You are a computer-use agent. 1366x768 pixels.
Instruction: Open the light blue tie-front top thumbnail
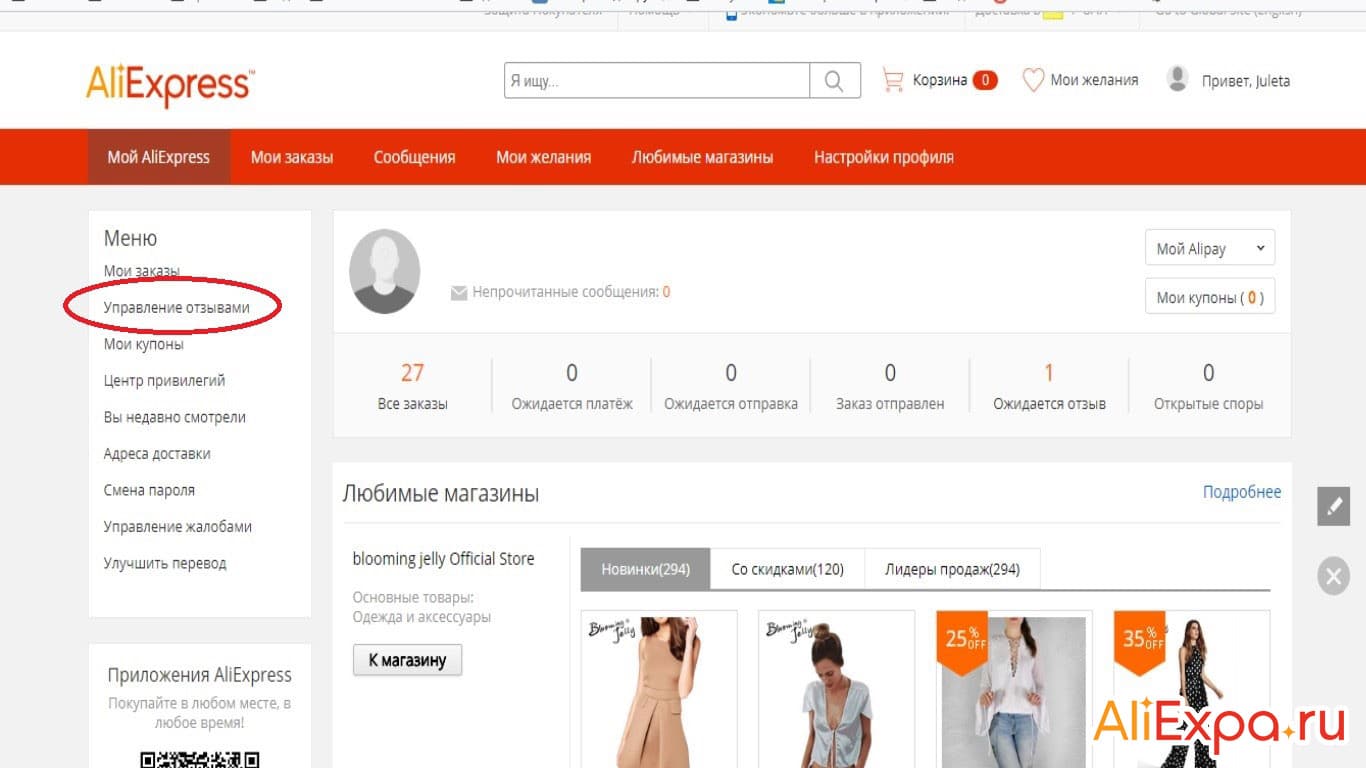point(837,689)
